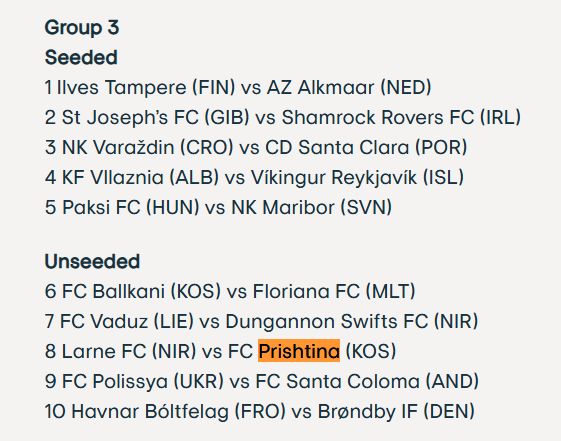Click the Floriana FC (MLT) text
561x441 pixels.
[334, 291]
